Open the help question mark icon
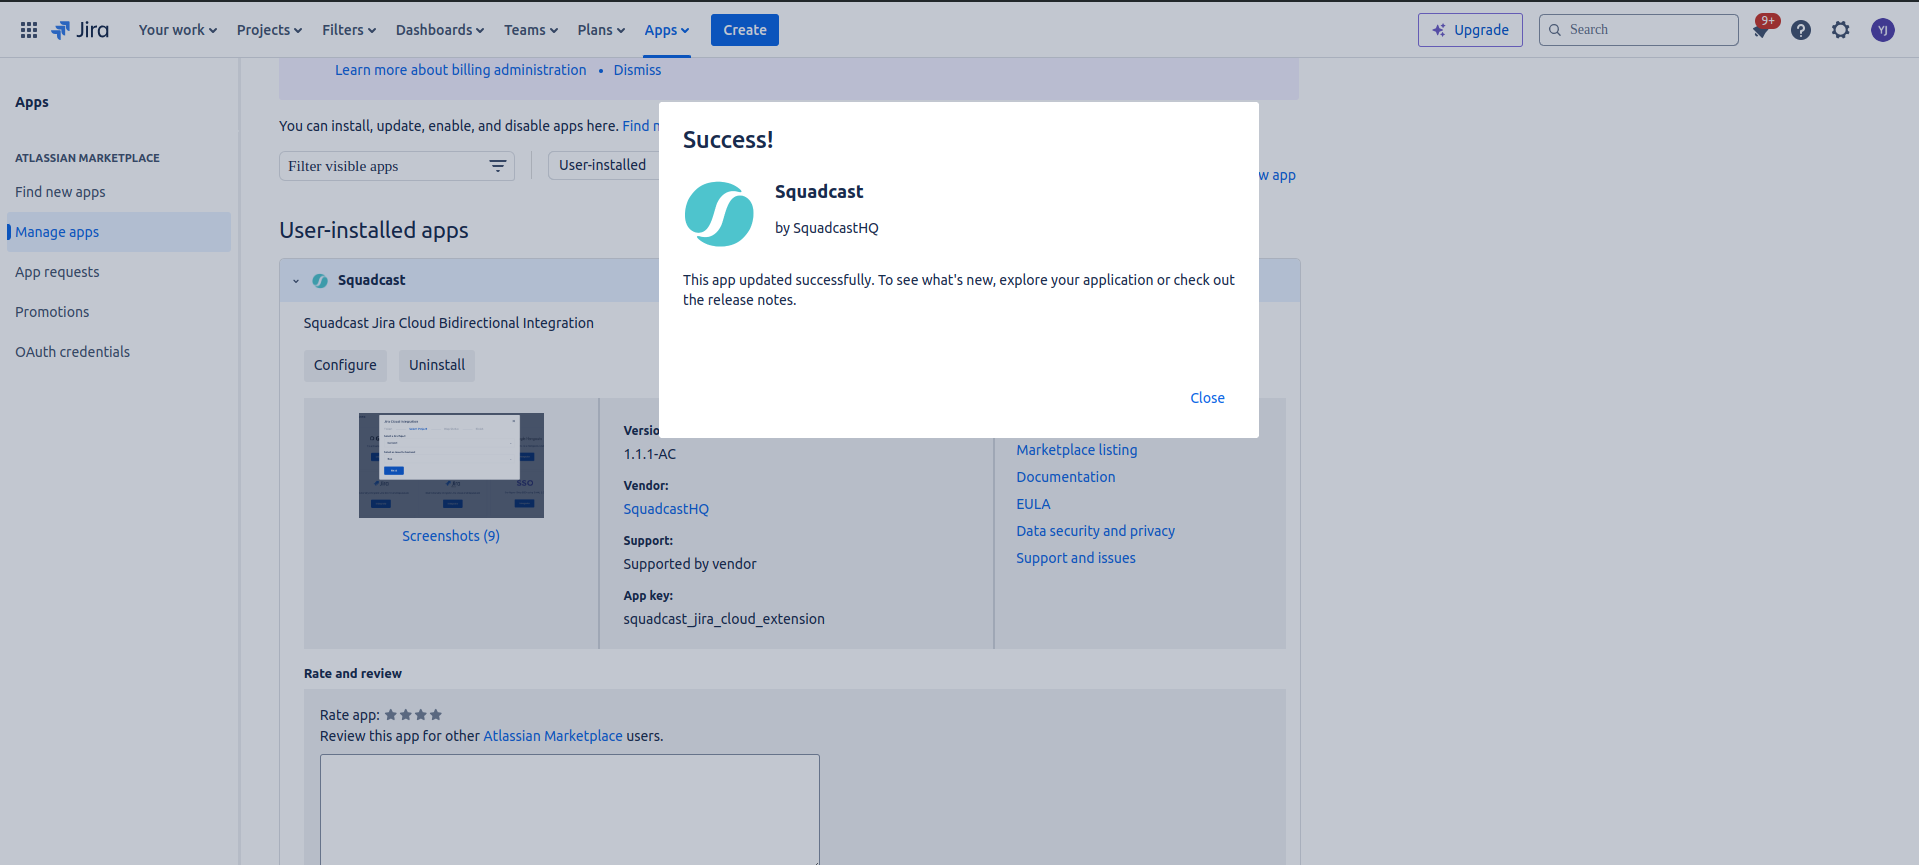This screenshot has height=865, width=1919. (1801, 30)
